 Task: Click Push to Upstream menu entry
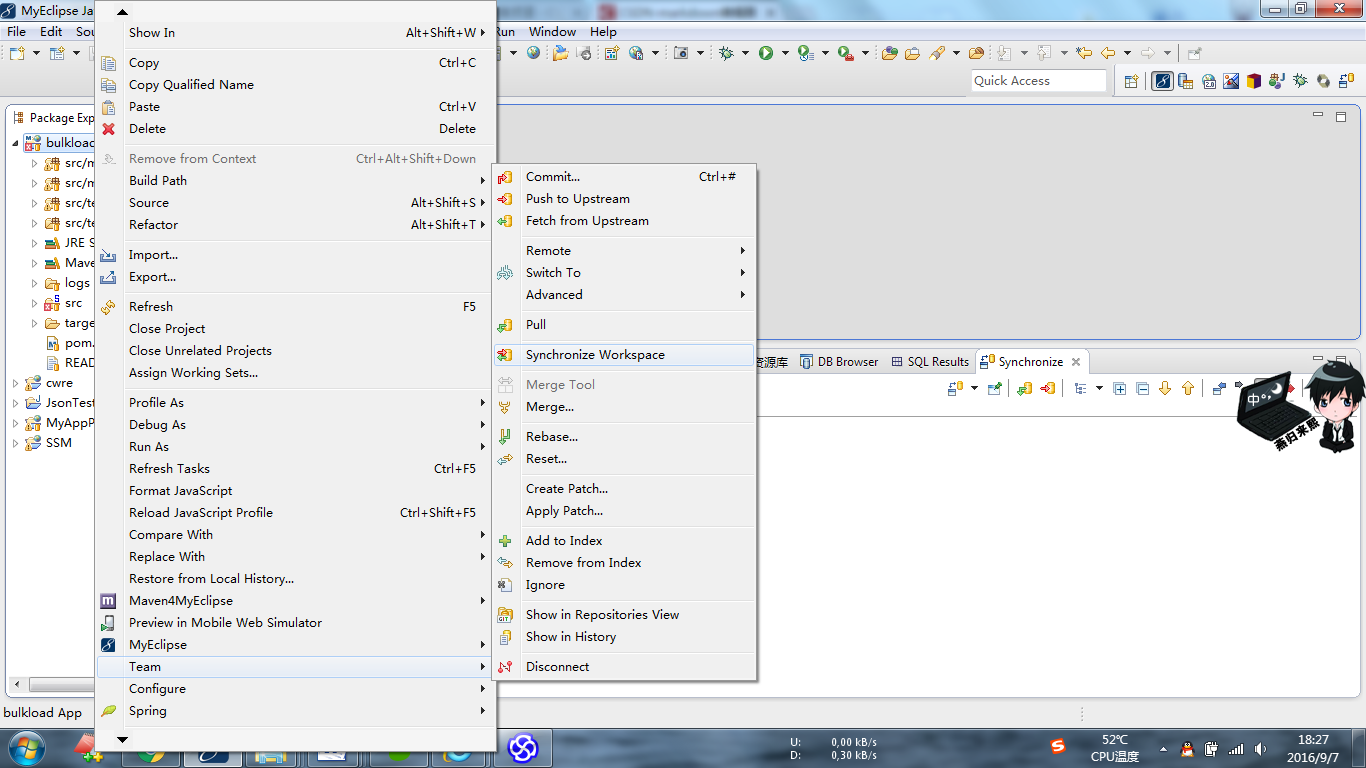[x=577, y=199]
